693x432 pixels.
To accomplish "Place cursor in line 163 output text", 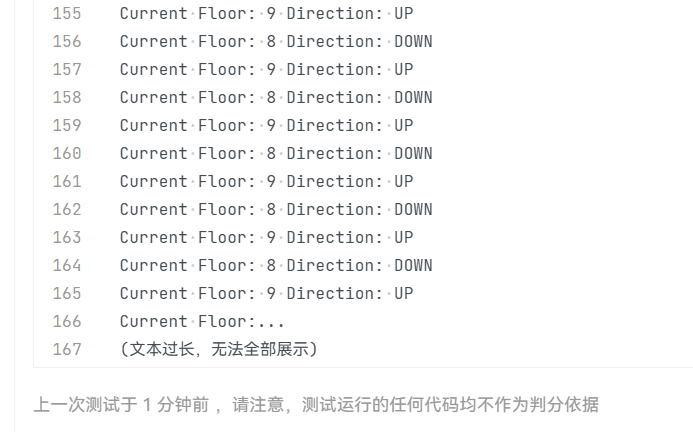I will 266,238.
